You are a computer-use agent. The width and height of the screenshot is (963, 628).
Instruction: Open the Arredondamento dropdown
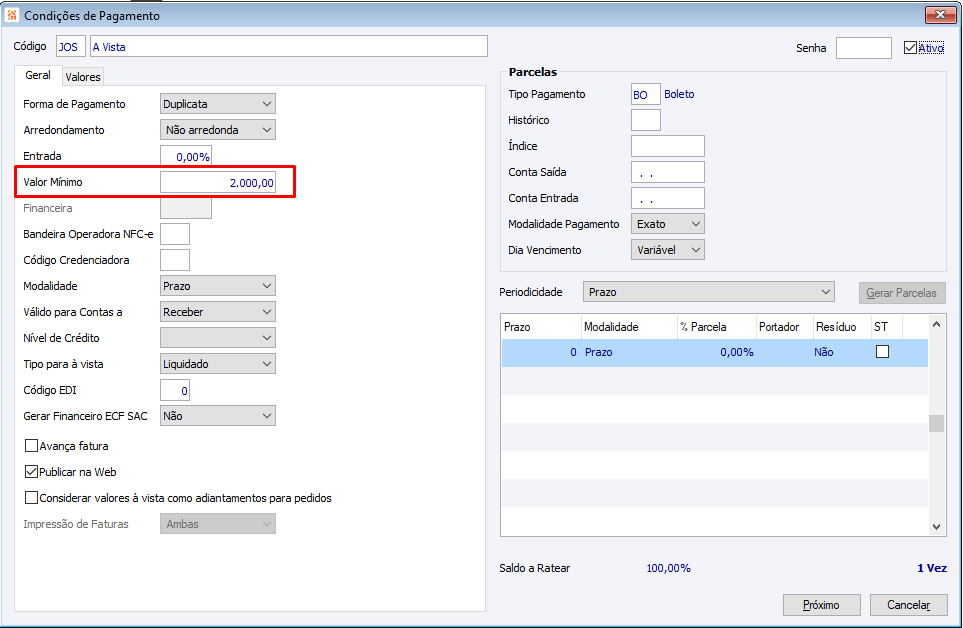tap(217, 130)
